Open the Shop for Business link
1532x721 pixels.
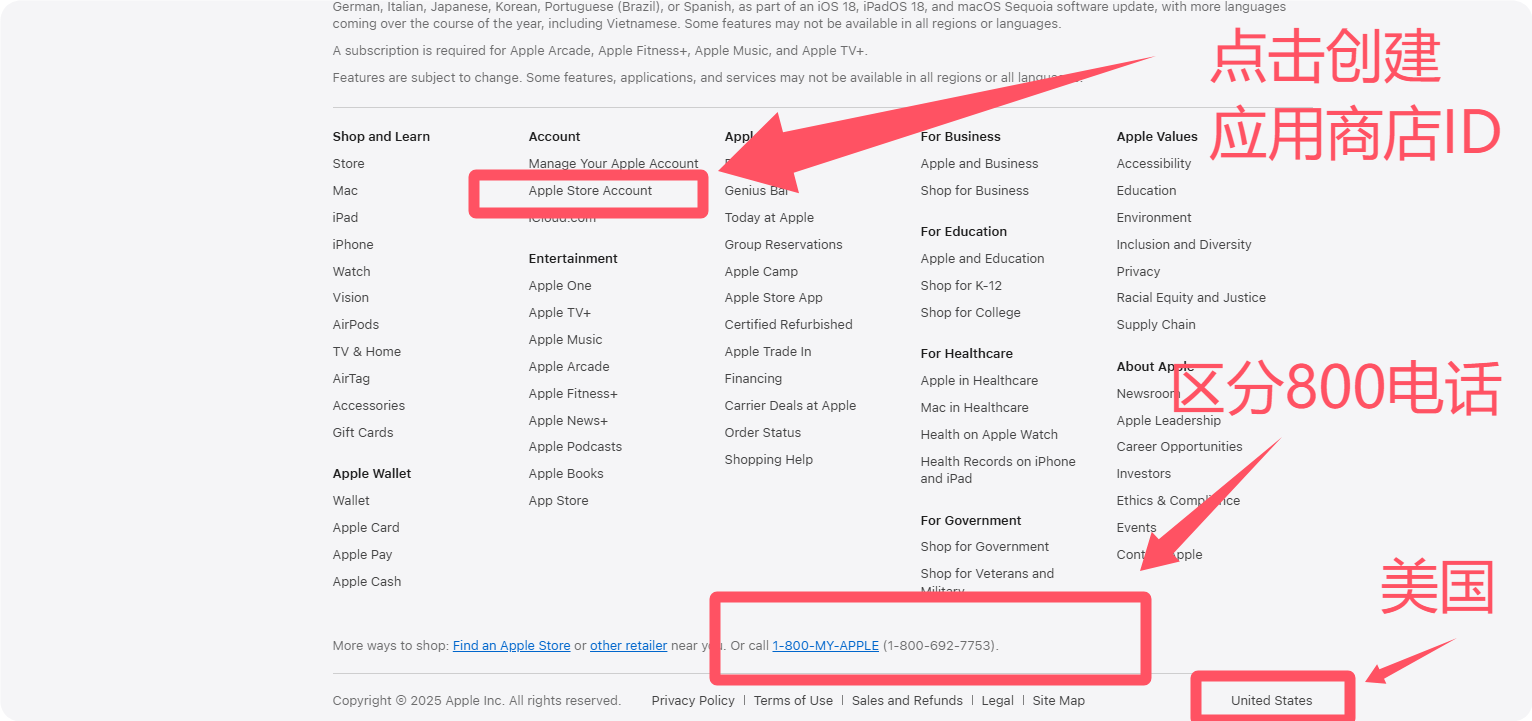[x=974, y=191]
